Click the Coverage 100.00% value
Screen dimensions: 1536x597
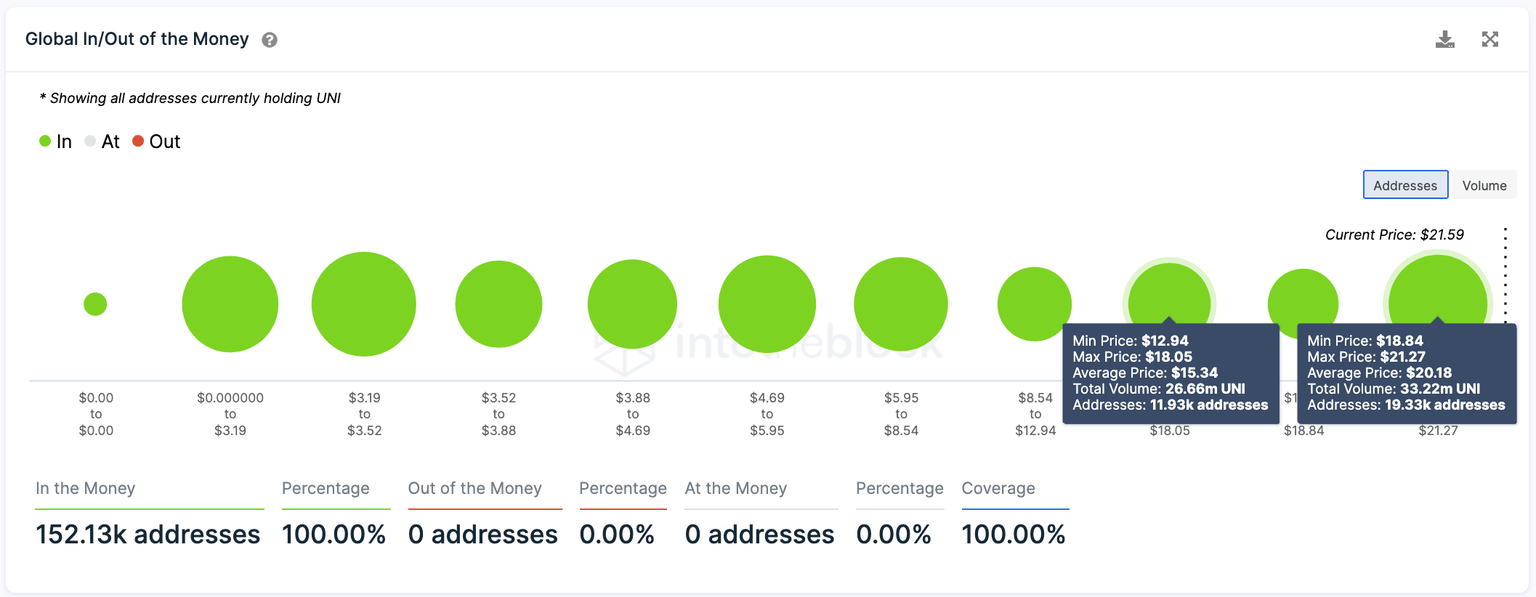(x=1013, y=535)
